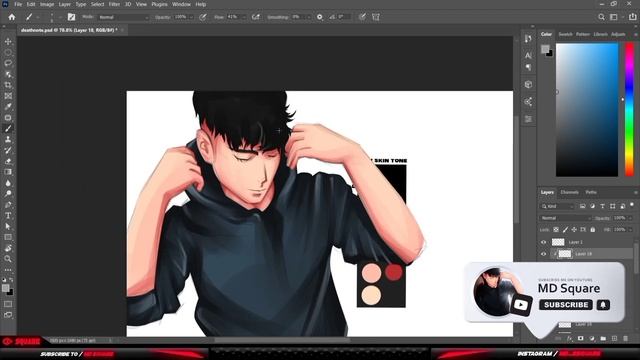Switch to the Channels tab
This screenshot has height=360, width=640.
pyautogui.click(x=569, y=192)
